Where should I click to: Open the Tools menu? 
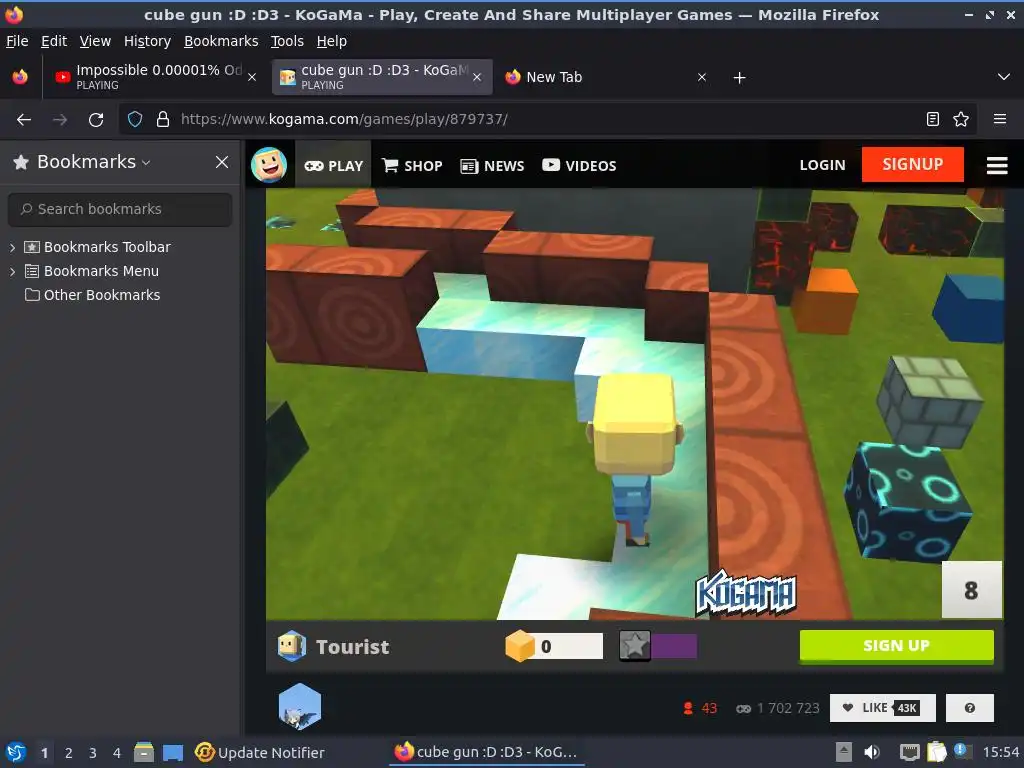[x=287, y=41]
